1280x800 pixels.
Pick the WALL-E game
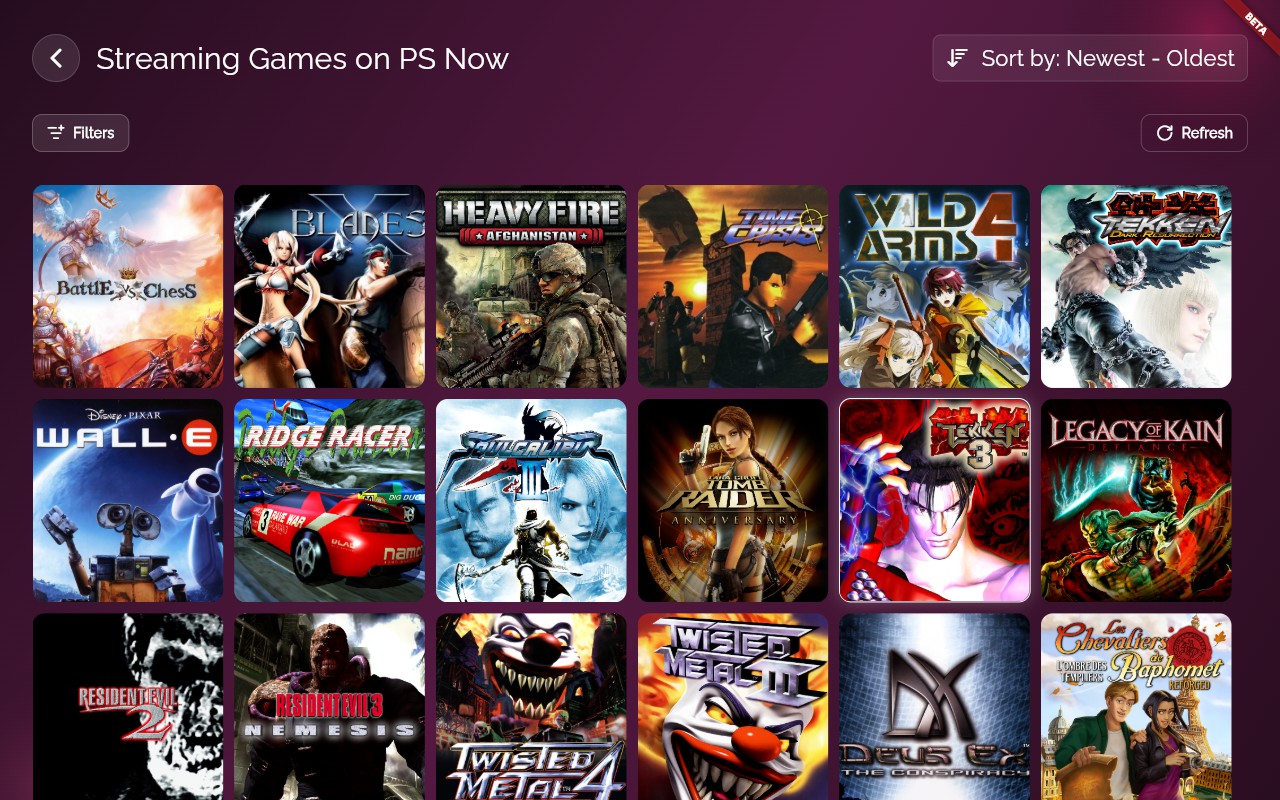[128, 501]
